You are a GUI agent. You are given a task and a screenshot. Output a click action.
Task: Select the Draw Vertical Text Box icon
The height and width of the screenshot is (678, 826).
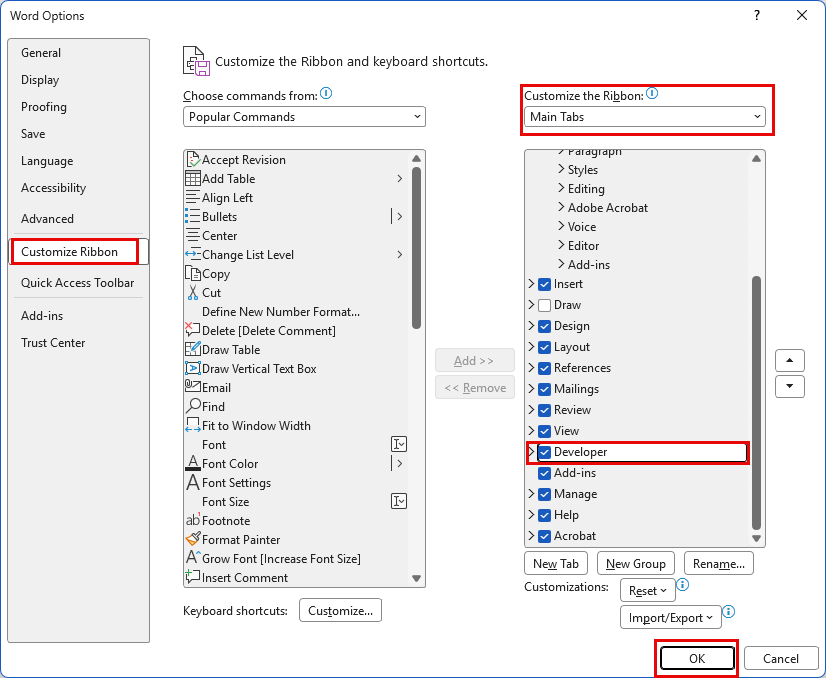(x=193, y=368)
